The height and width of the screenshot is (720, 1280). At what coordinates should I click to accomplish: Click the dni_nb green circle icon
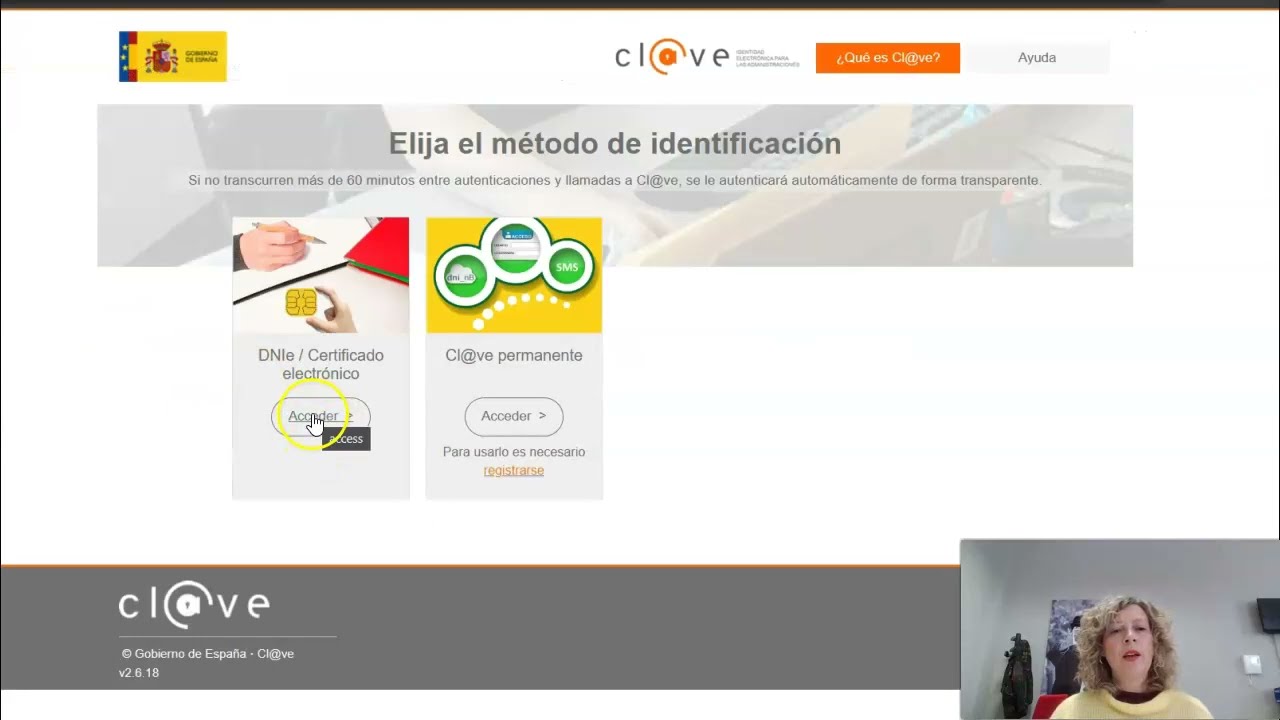pos(462,276)
